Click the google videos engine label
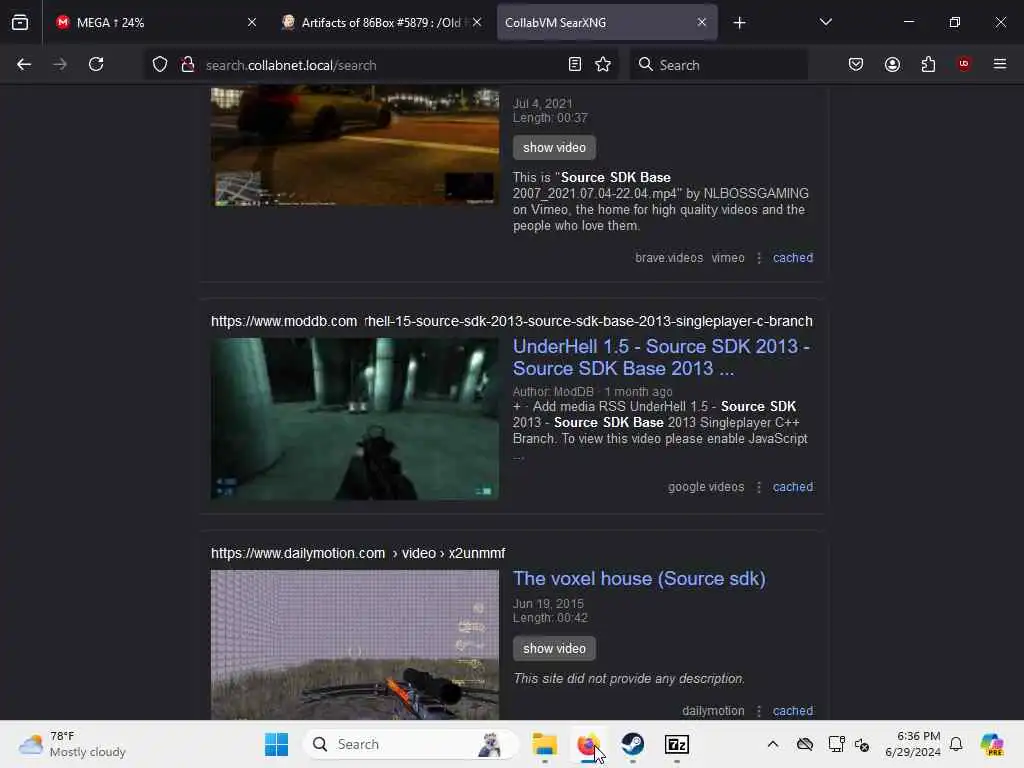The width and height of the screenshot is (1024, 768). click(x=706, y=487)
